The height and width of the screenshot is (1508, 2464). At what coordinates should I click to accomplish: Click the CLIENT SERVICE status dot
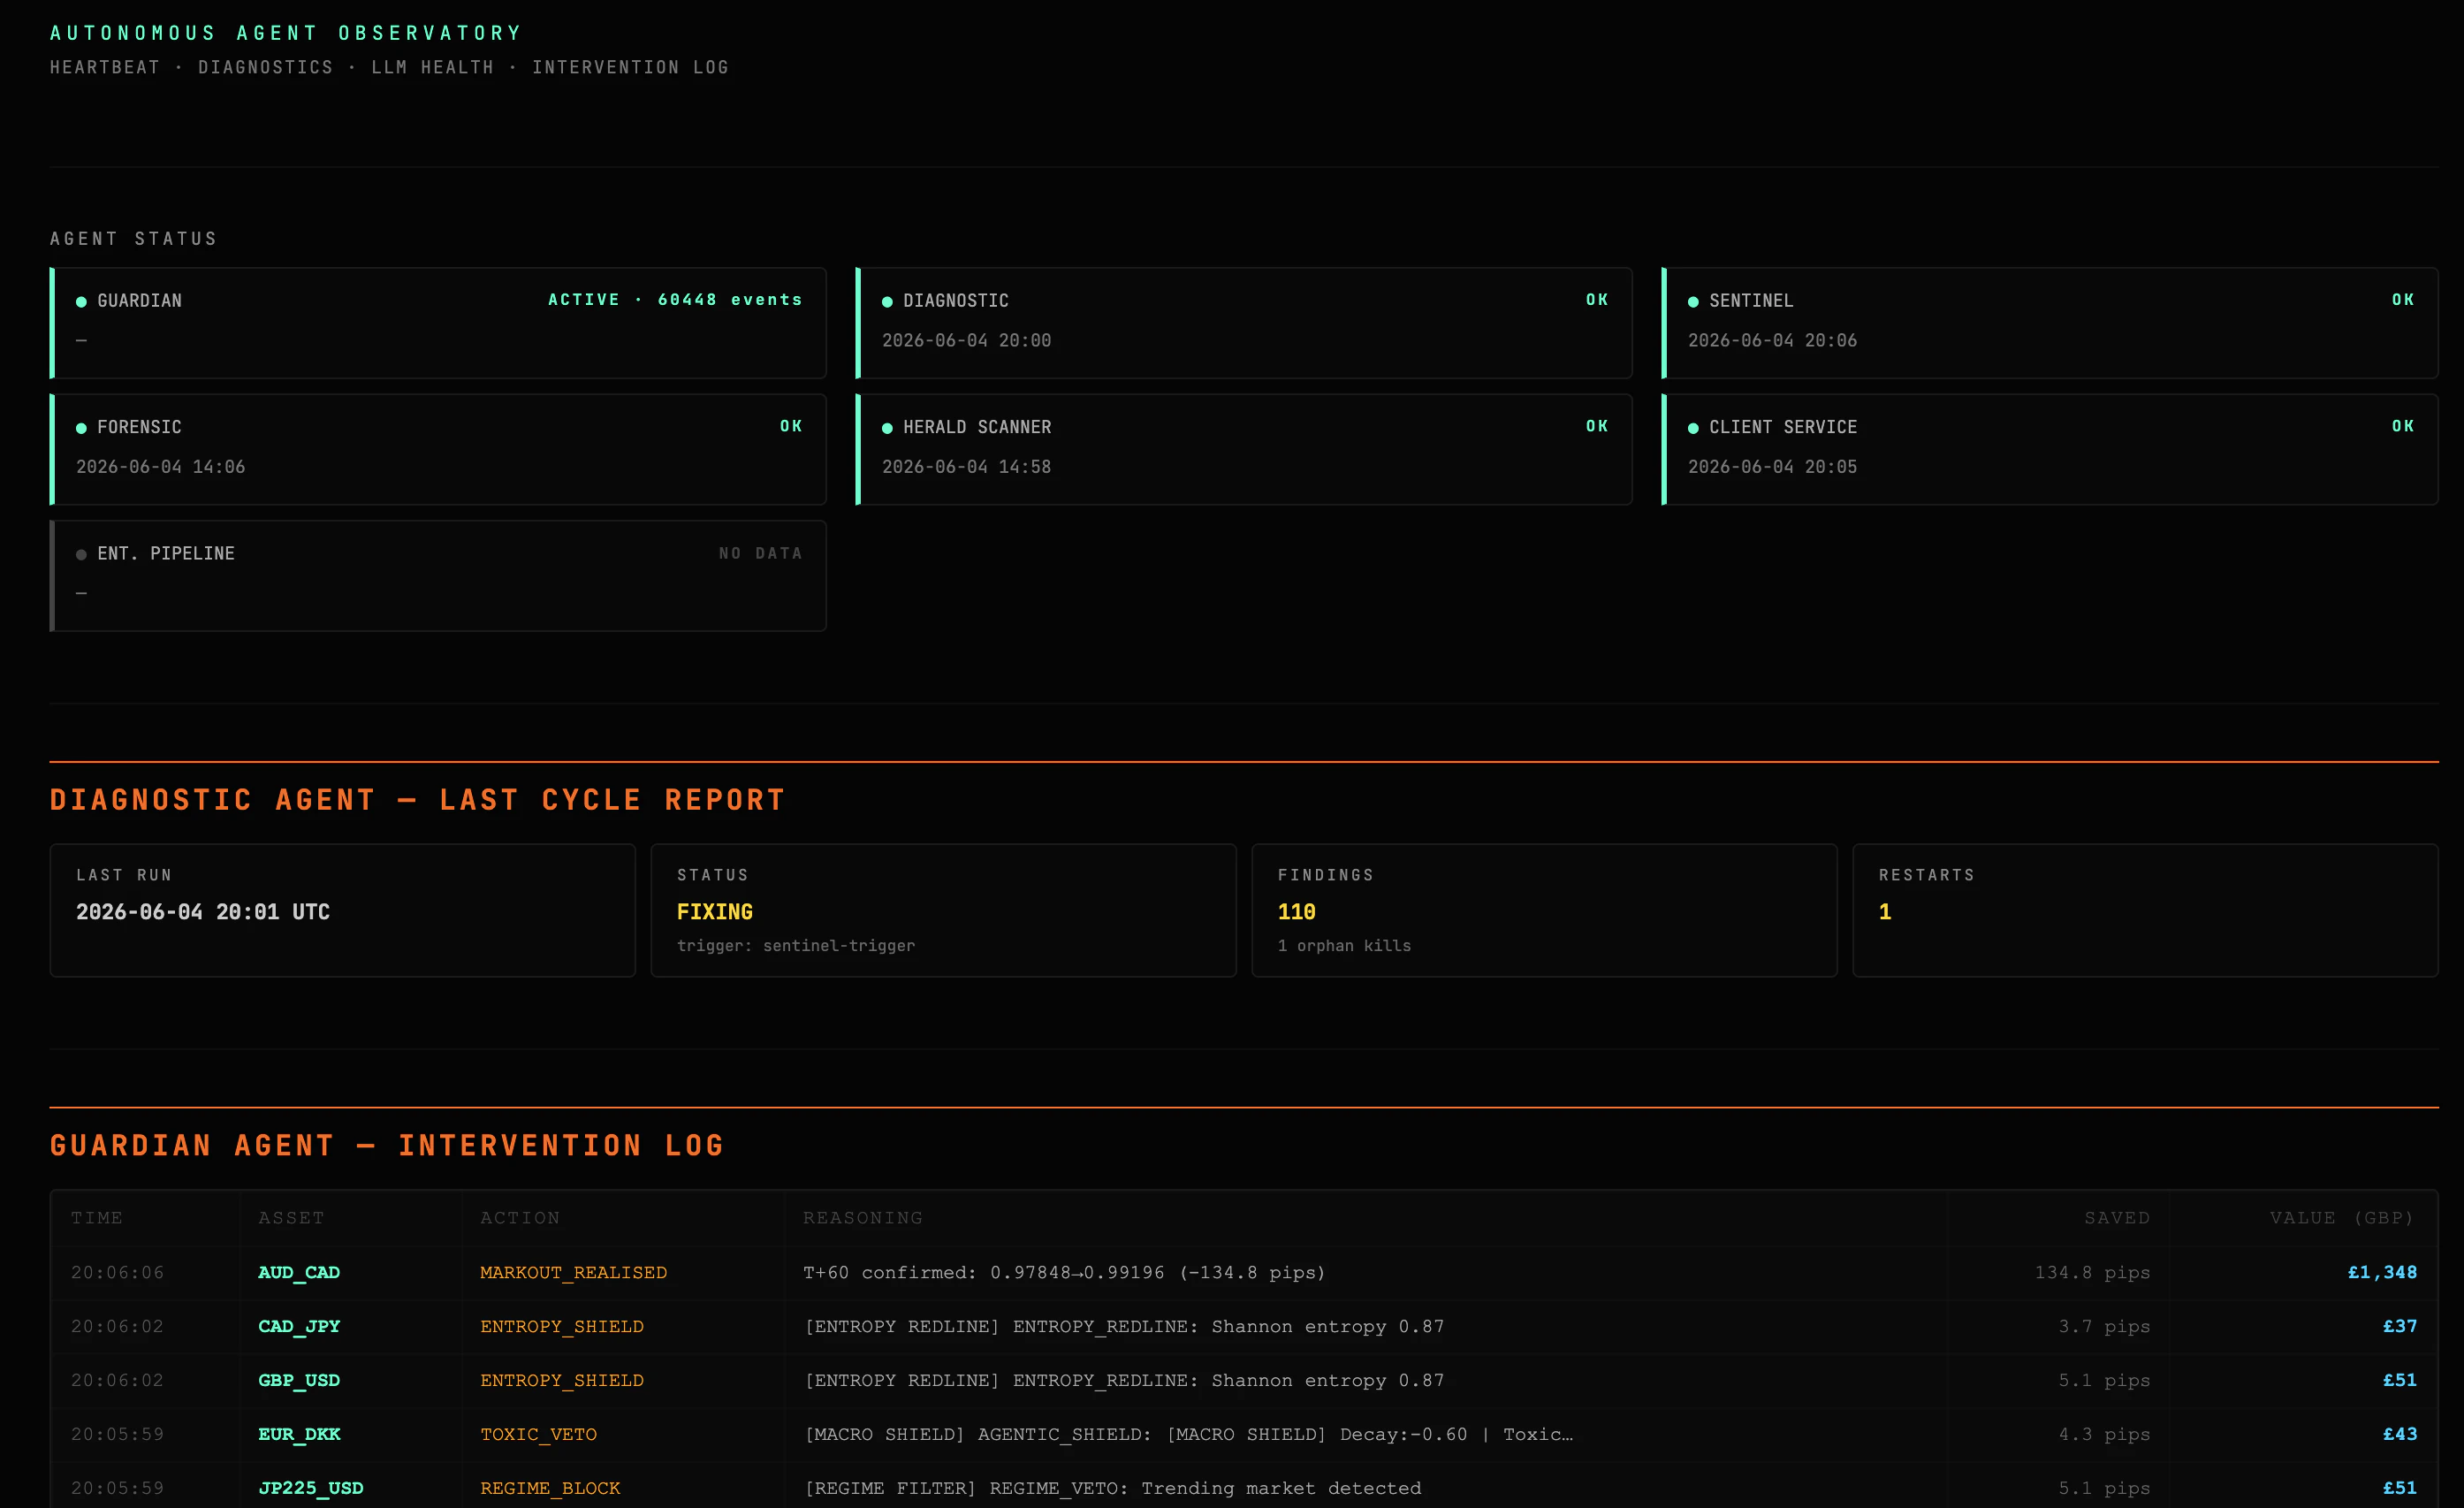point(1693,428)
